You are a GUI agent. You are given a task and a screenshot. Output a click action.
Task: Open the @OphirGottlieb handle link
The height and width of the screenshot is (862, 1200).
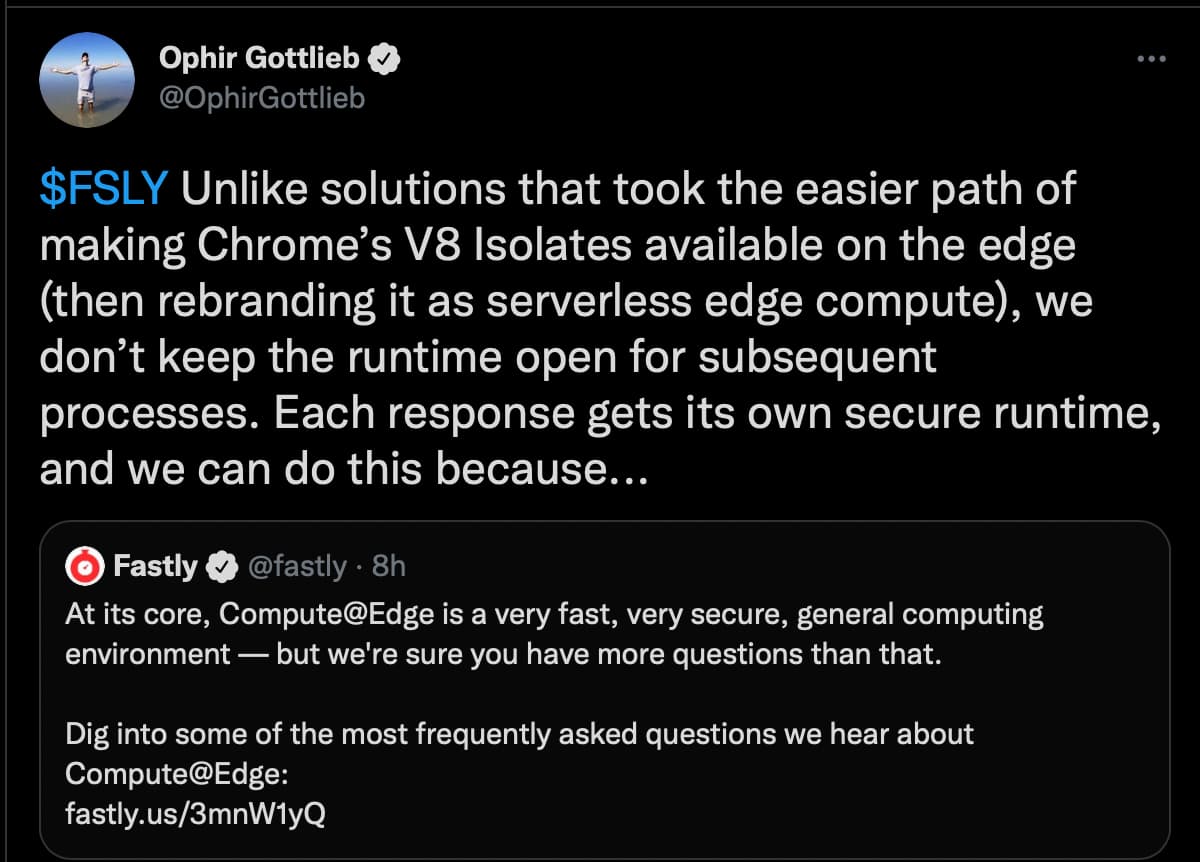click(262, 97)
